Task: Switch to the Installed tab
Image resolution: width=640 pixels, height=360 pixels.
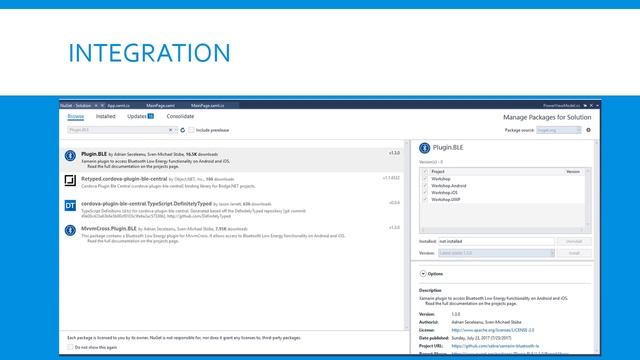Action: 105,117
